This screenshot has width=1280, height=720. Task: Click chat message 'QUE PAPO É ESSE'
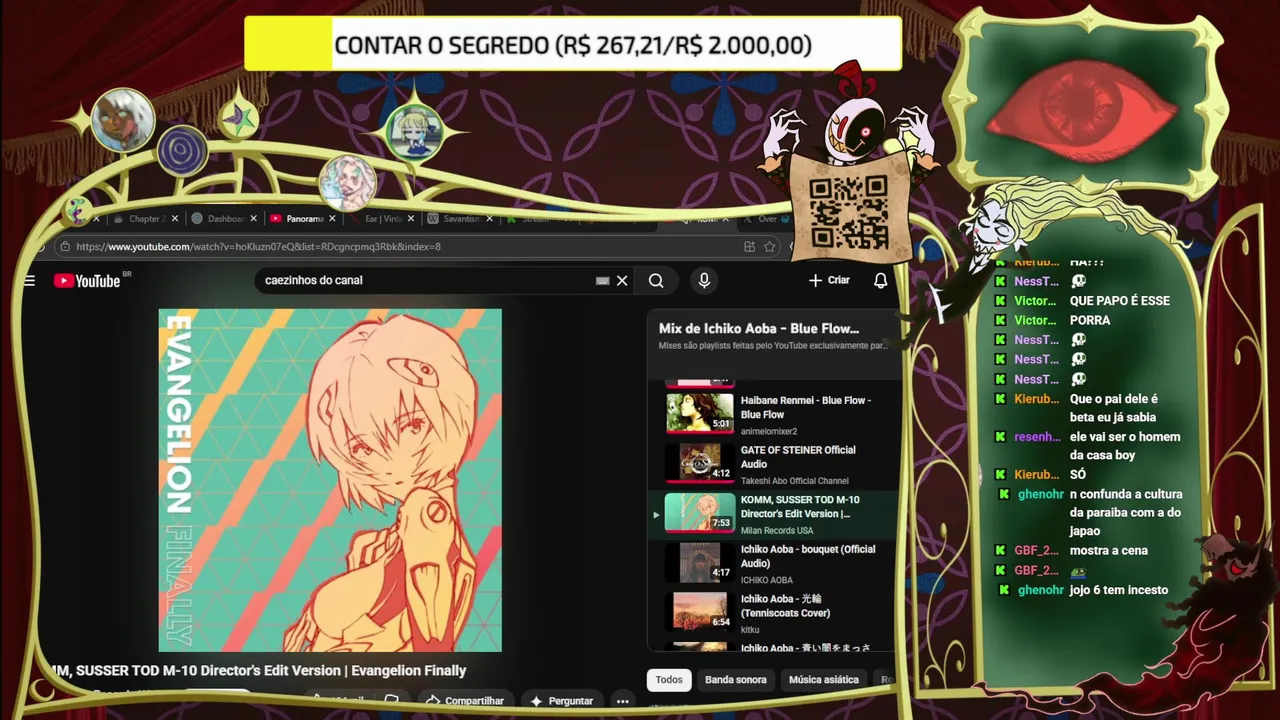click(1119, 301)
